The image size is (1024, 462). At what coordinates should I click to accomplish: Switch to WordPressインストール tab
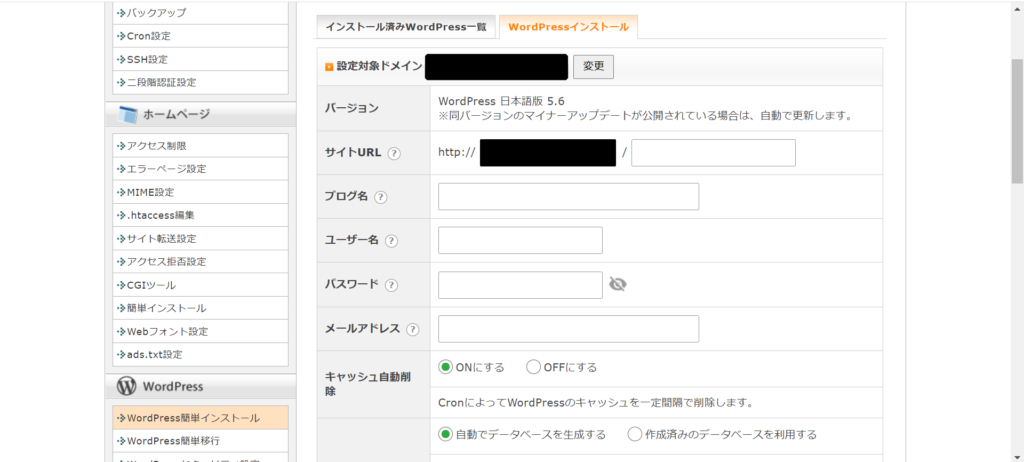(568, 27)
